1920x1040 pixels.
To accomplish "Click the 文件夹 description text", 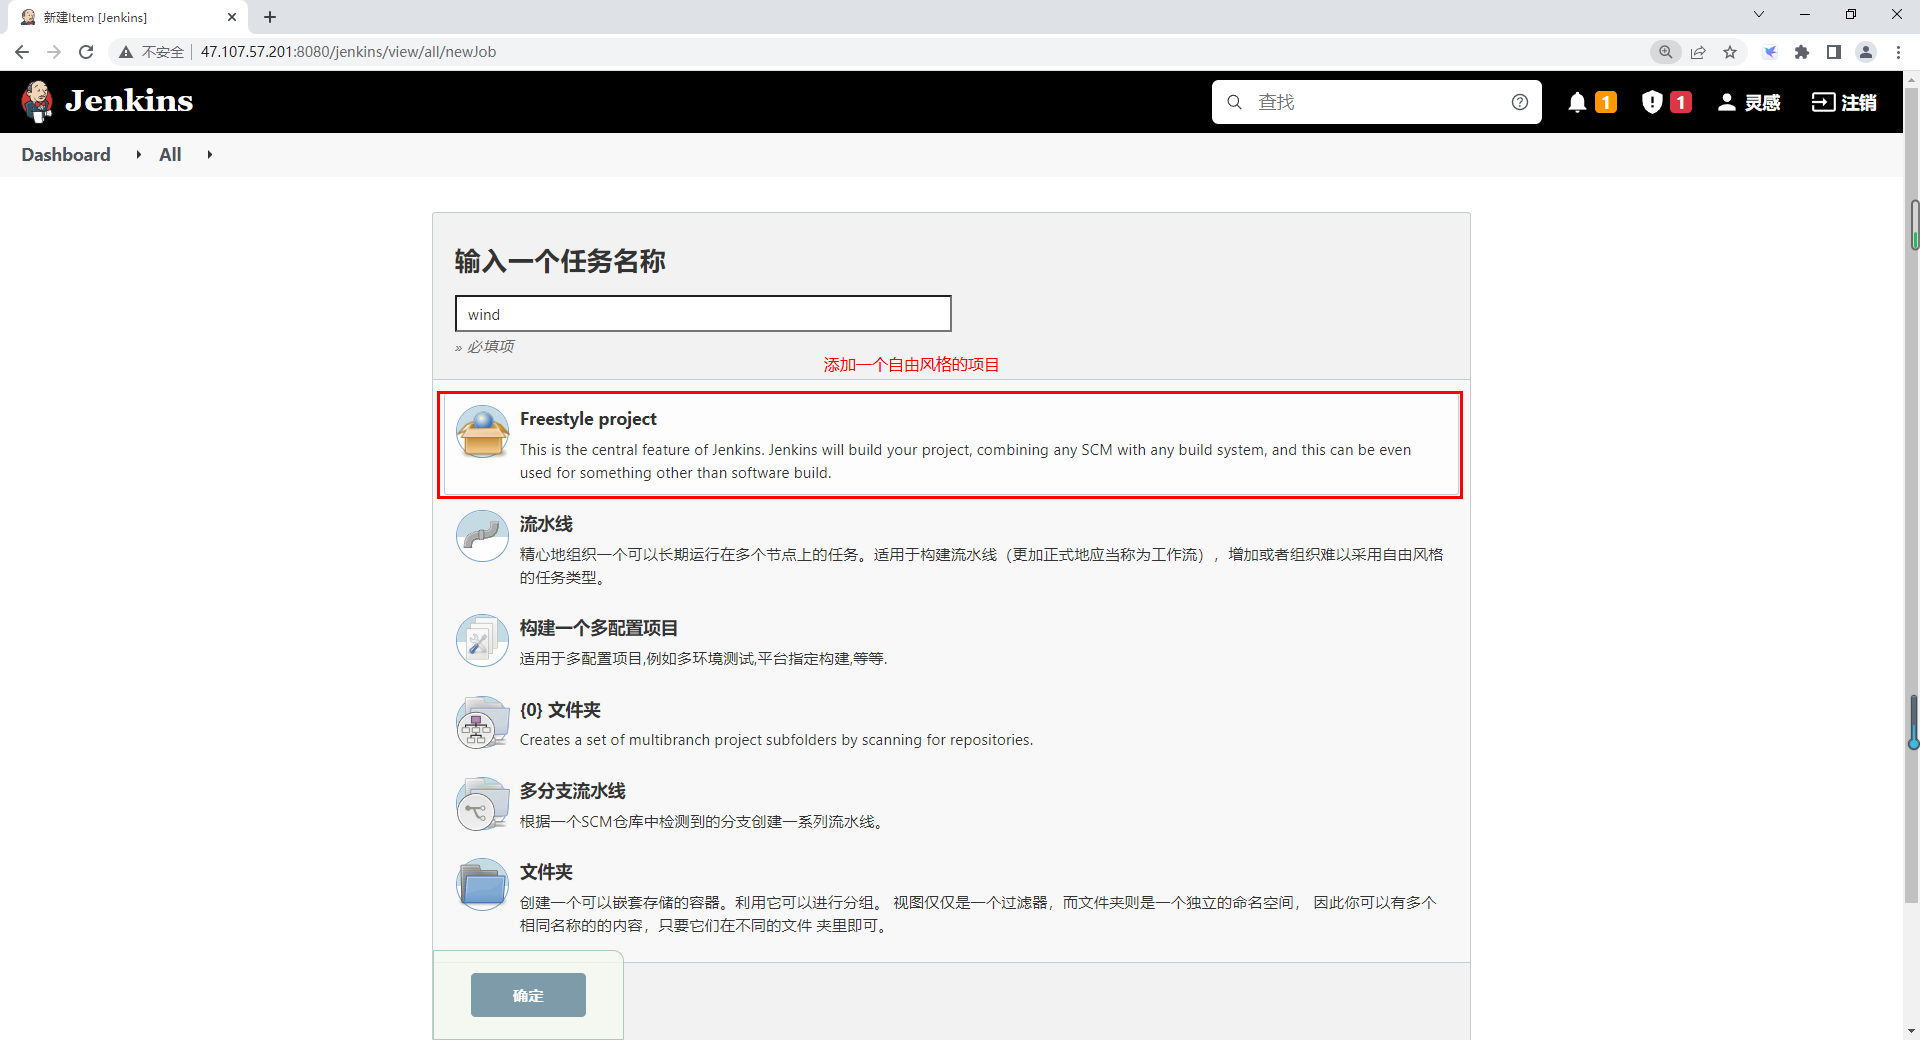I will (x=978, y=914).
